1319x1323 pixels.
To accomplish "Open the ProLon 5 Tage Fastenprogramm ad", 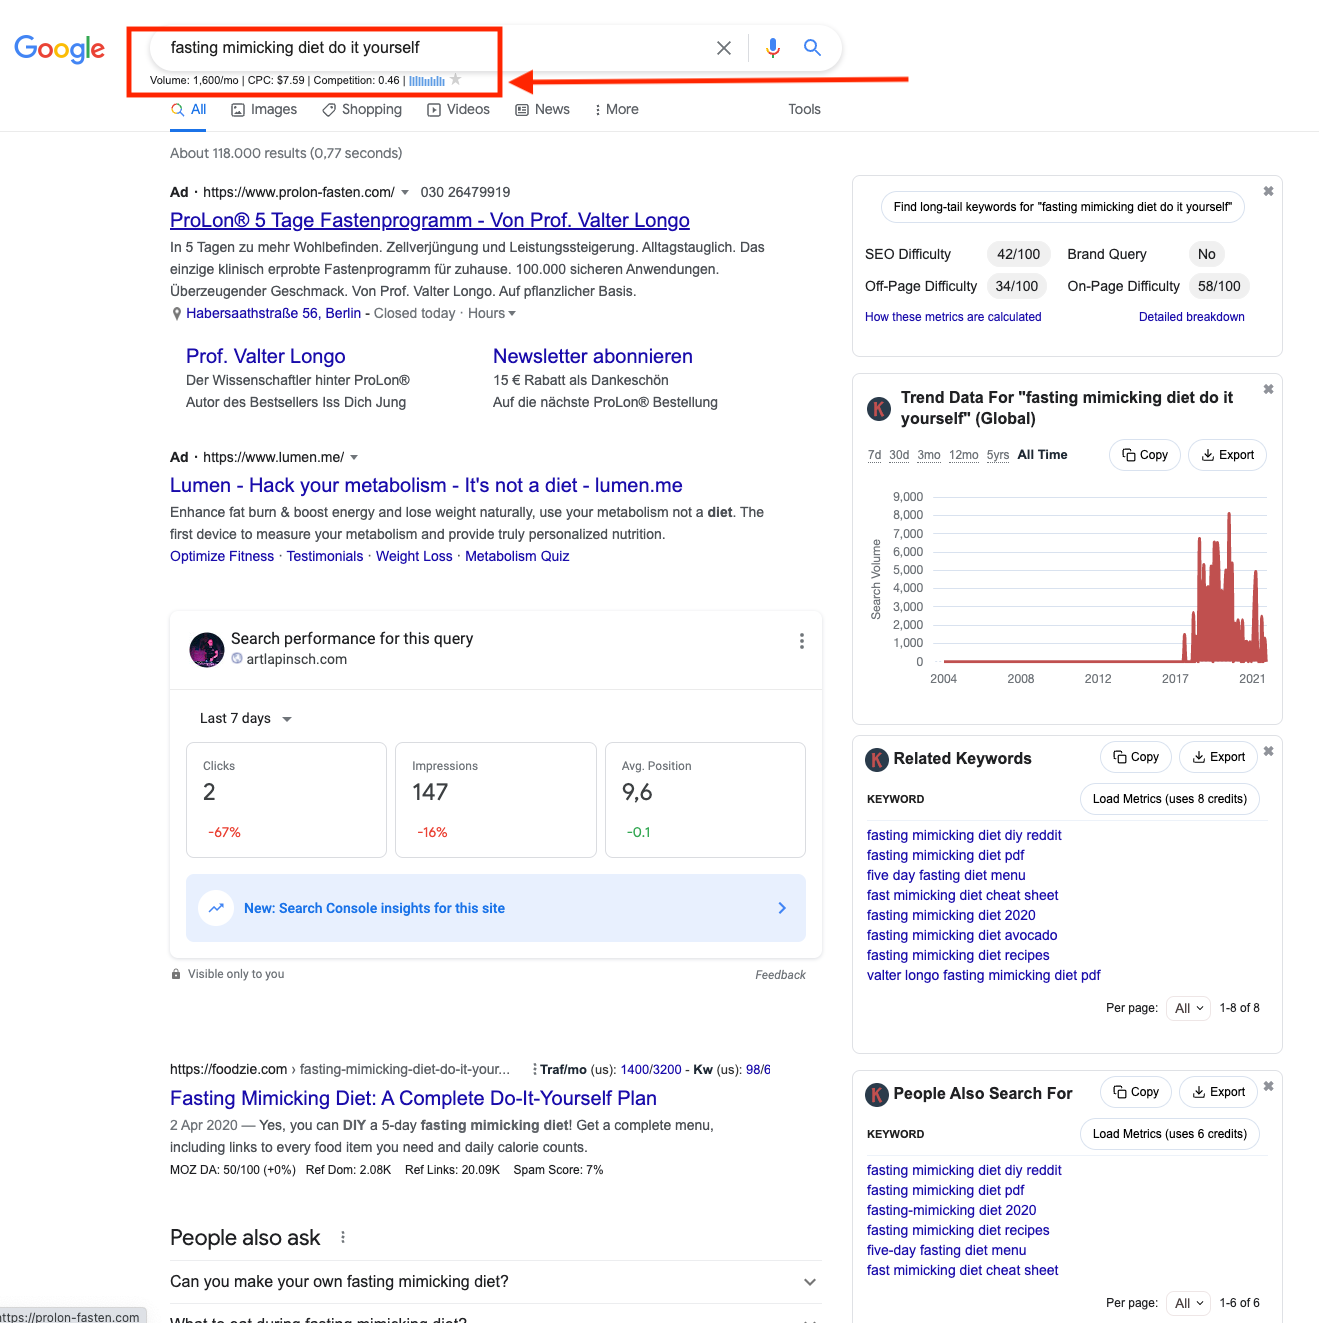I will [x=430, y=221].
